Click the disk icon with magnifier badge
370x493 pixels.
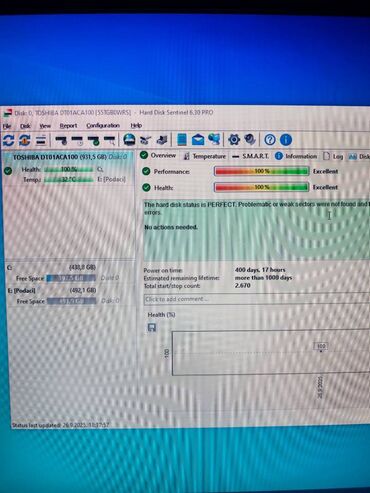(x=110, y=140)
